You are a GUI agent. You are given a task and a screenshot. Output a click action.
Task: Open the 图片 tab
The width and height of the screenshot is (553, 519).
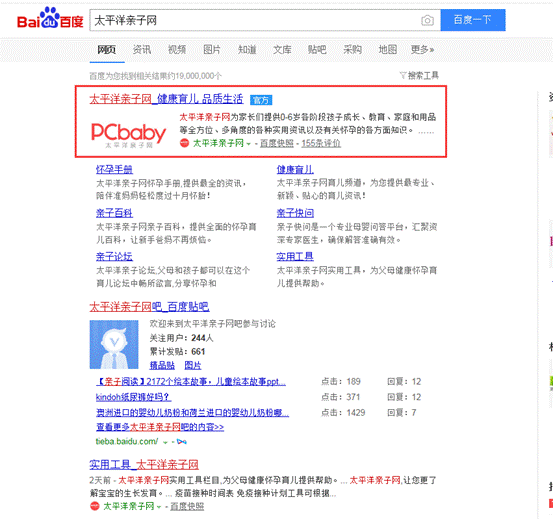(212, 50)
